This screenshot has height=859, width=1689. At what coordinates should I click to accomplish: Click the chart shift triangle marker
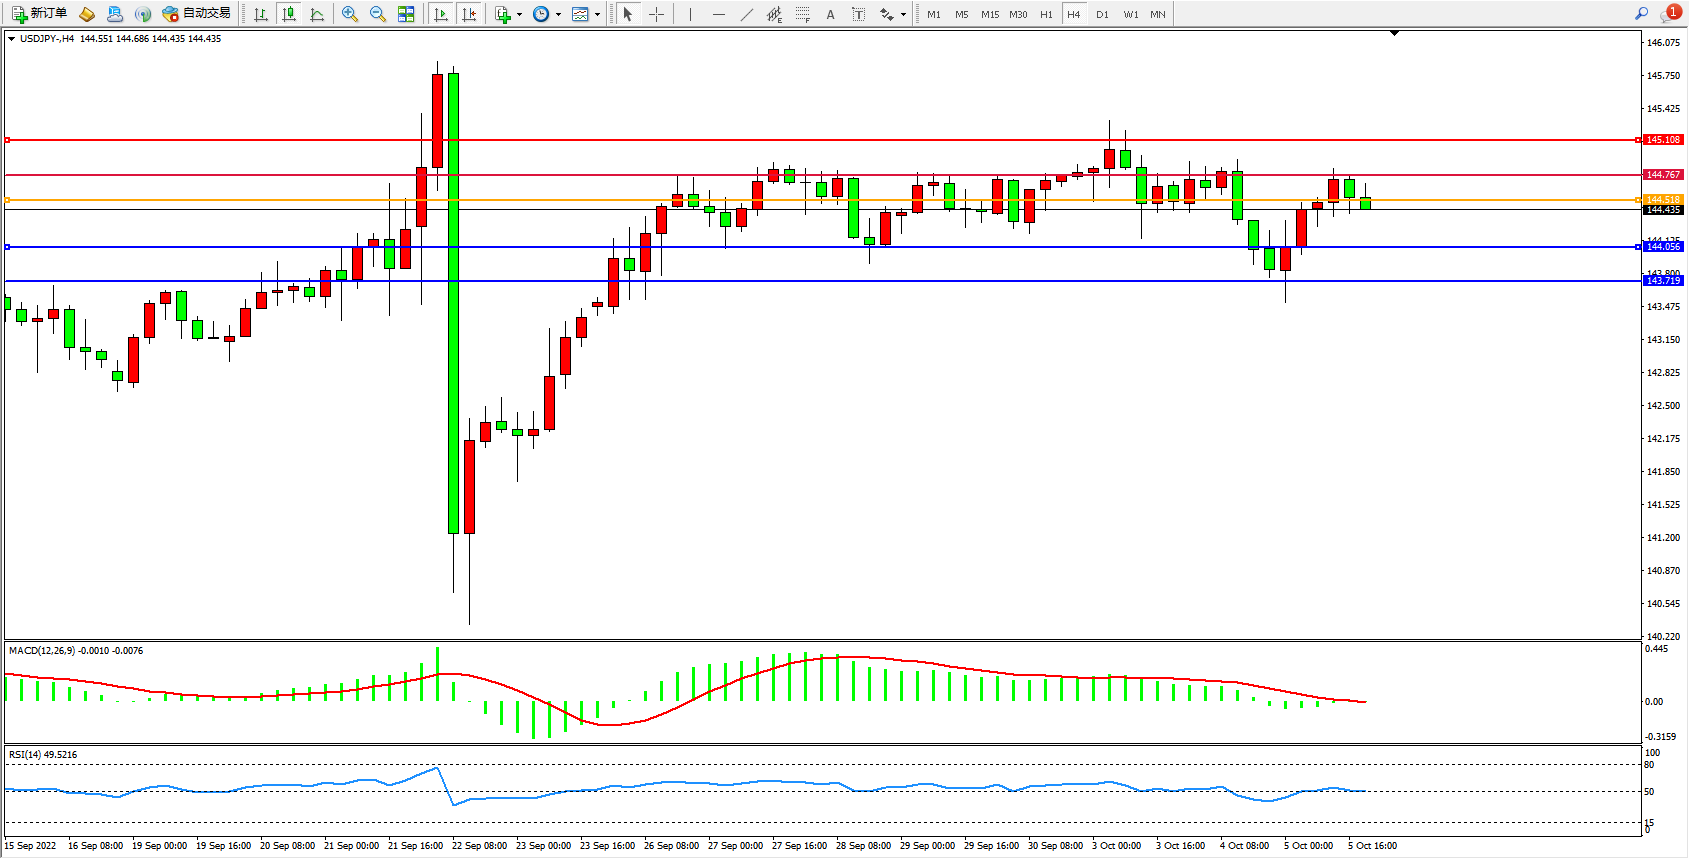tap(1394, 33)
